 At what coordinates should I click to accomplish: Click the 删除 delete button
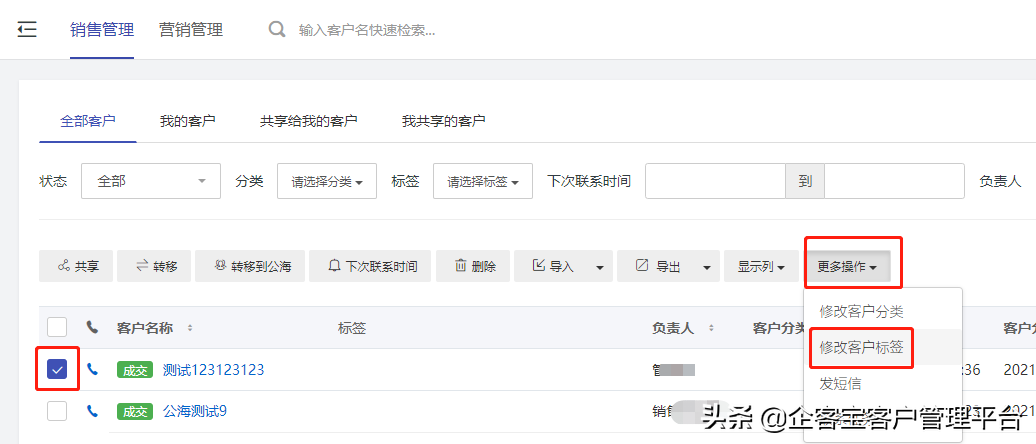click(473, 266)
